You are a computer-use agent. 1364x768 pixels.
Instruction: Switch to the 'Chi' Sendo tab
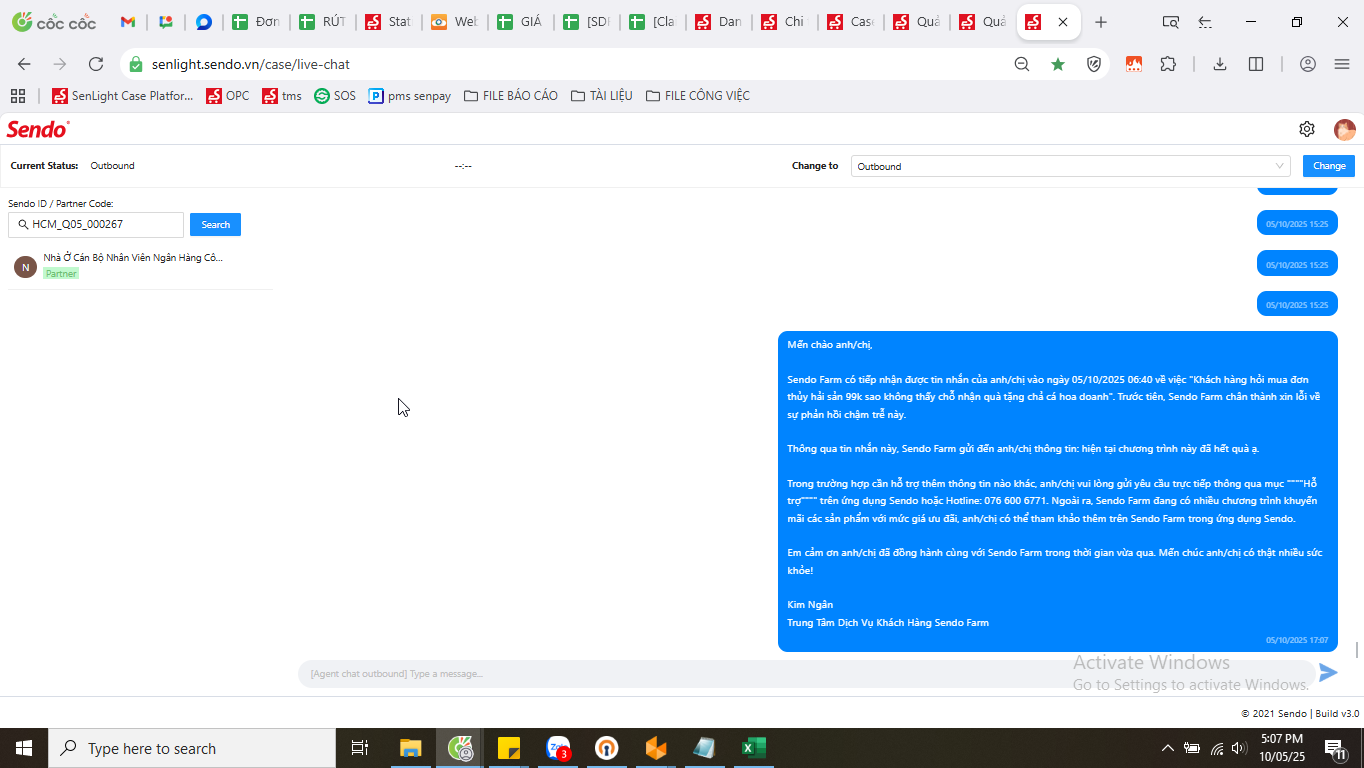tap(784, 22)
